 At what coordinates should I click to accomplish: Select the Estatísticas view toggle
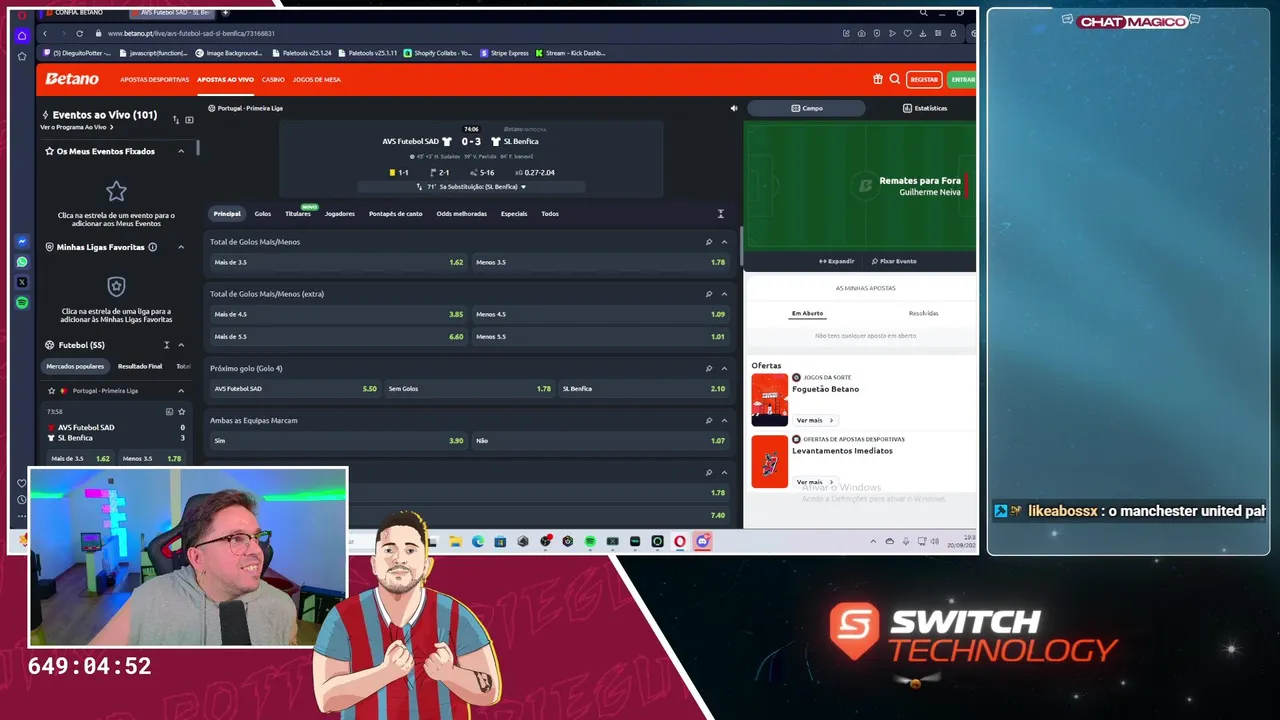tap(925, 108)
